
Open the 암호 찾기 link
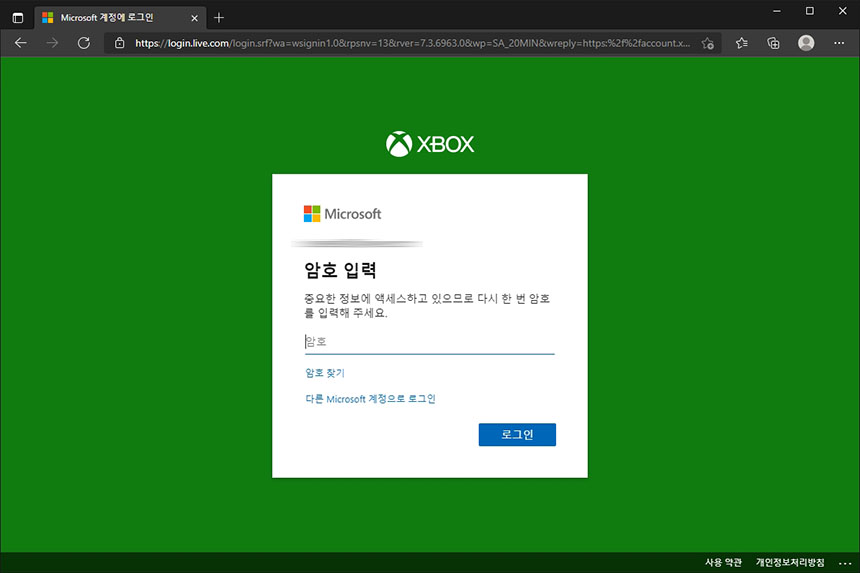(x=325, y=373)
